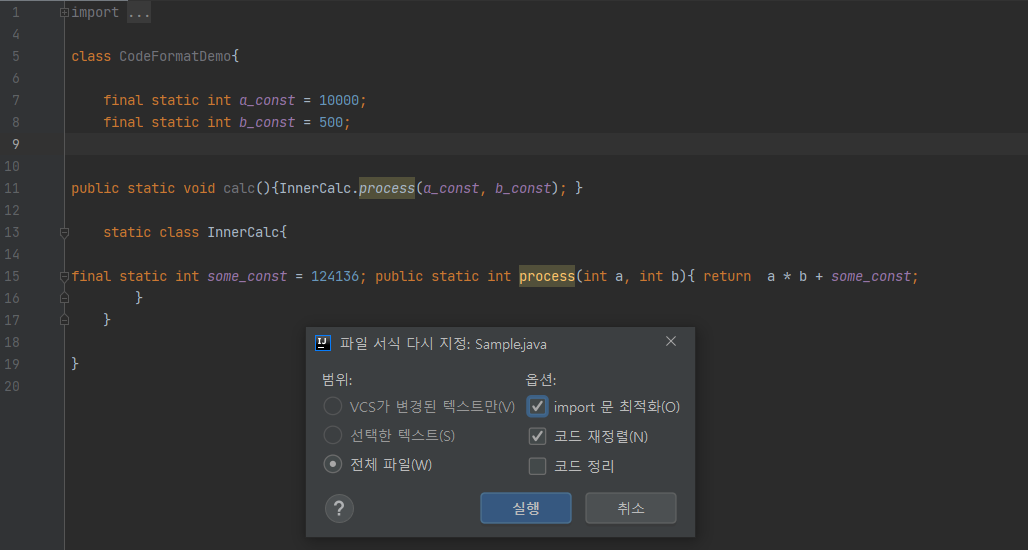This screenshot has height=550, width=1028.
Task: Expand the folded import block
Action: point(64,12)
